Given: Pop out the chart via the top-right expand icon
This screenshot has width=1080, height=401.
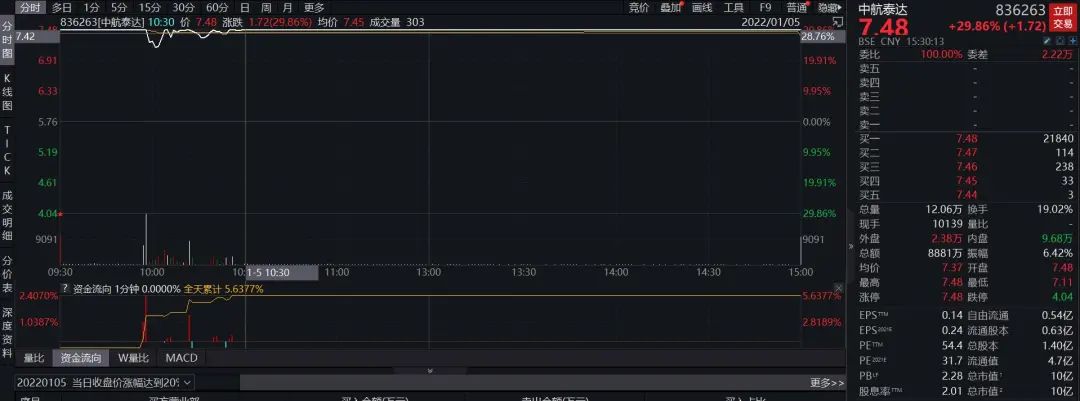Looking at the screenshot, I should (x=838, y=22).
